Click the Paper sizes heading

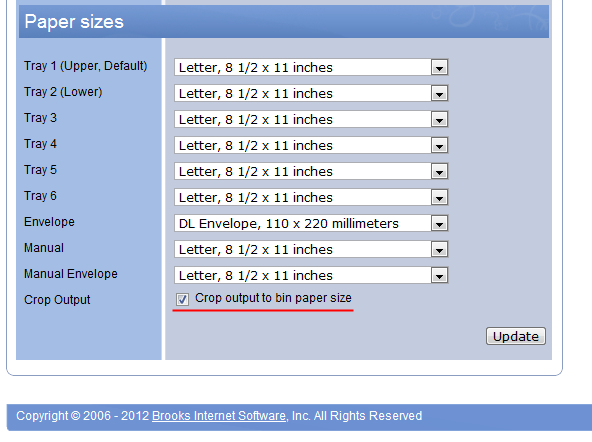click(x=74, y=22)
